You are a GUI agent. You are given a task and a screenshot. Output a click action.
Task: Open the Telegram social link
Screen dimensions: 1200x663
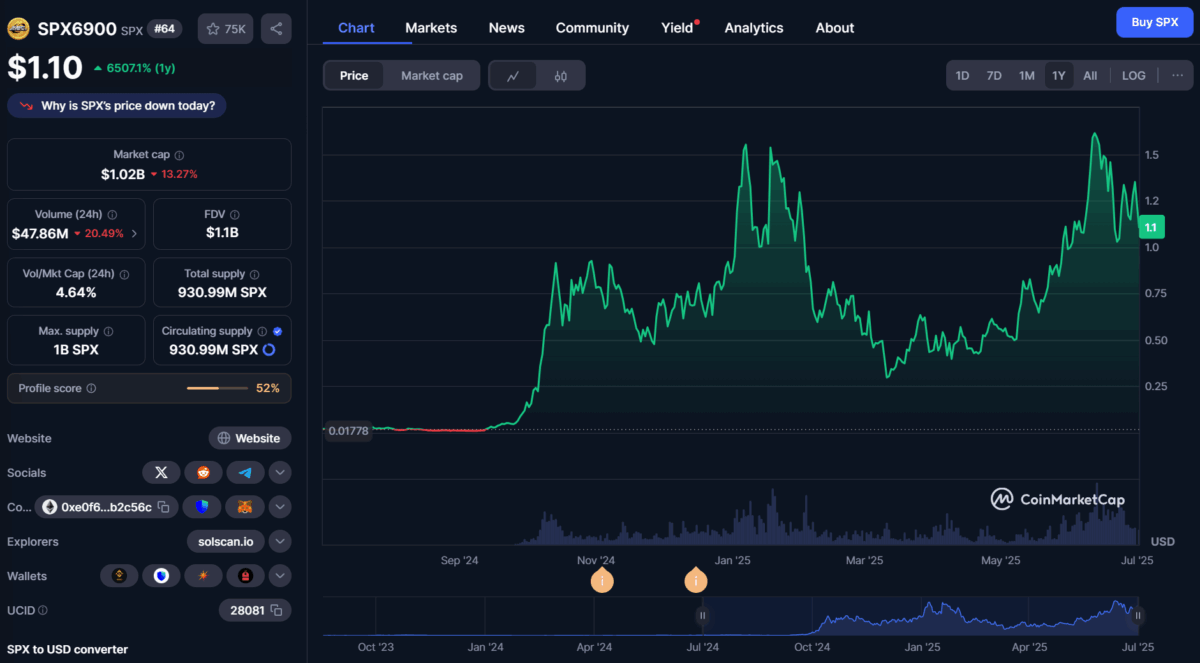point(245,472)
